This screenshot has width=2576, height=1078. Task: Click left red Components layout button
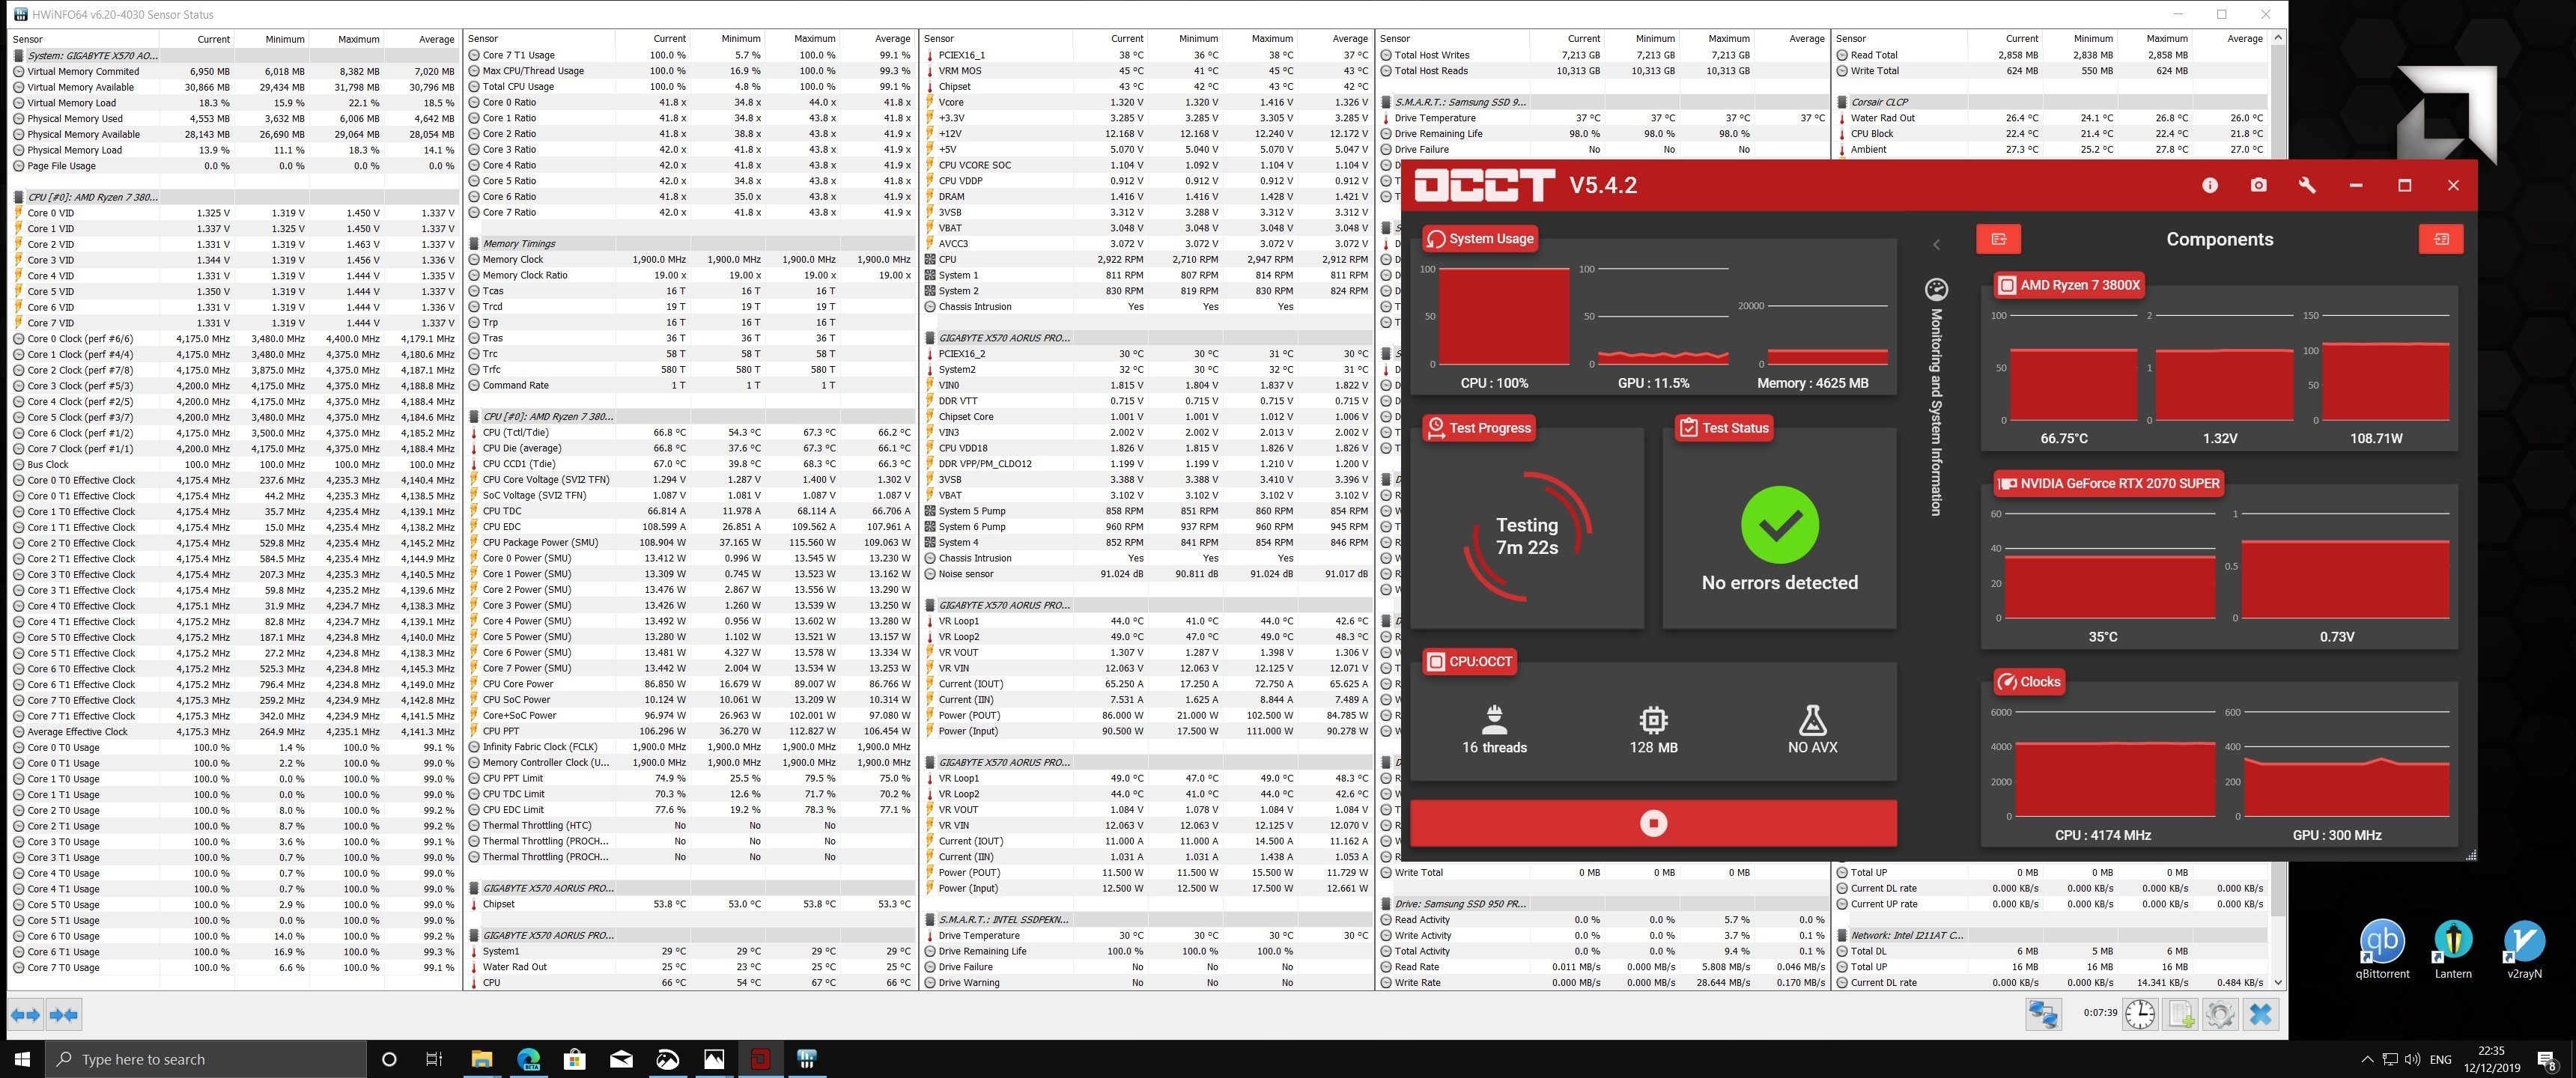[x=1998, y=239]
